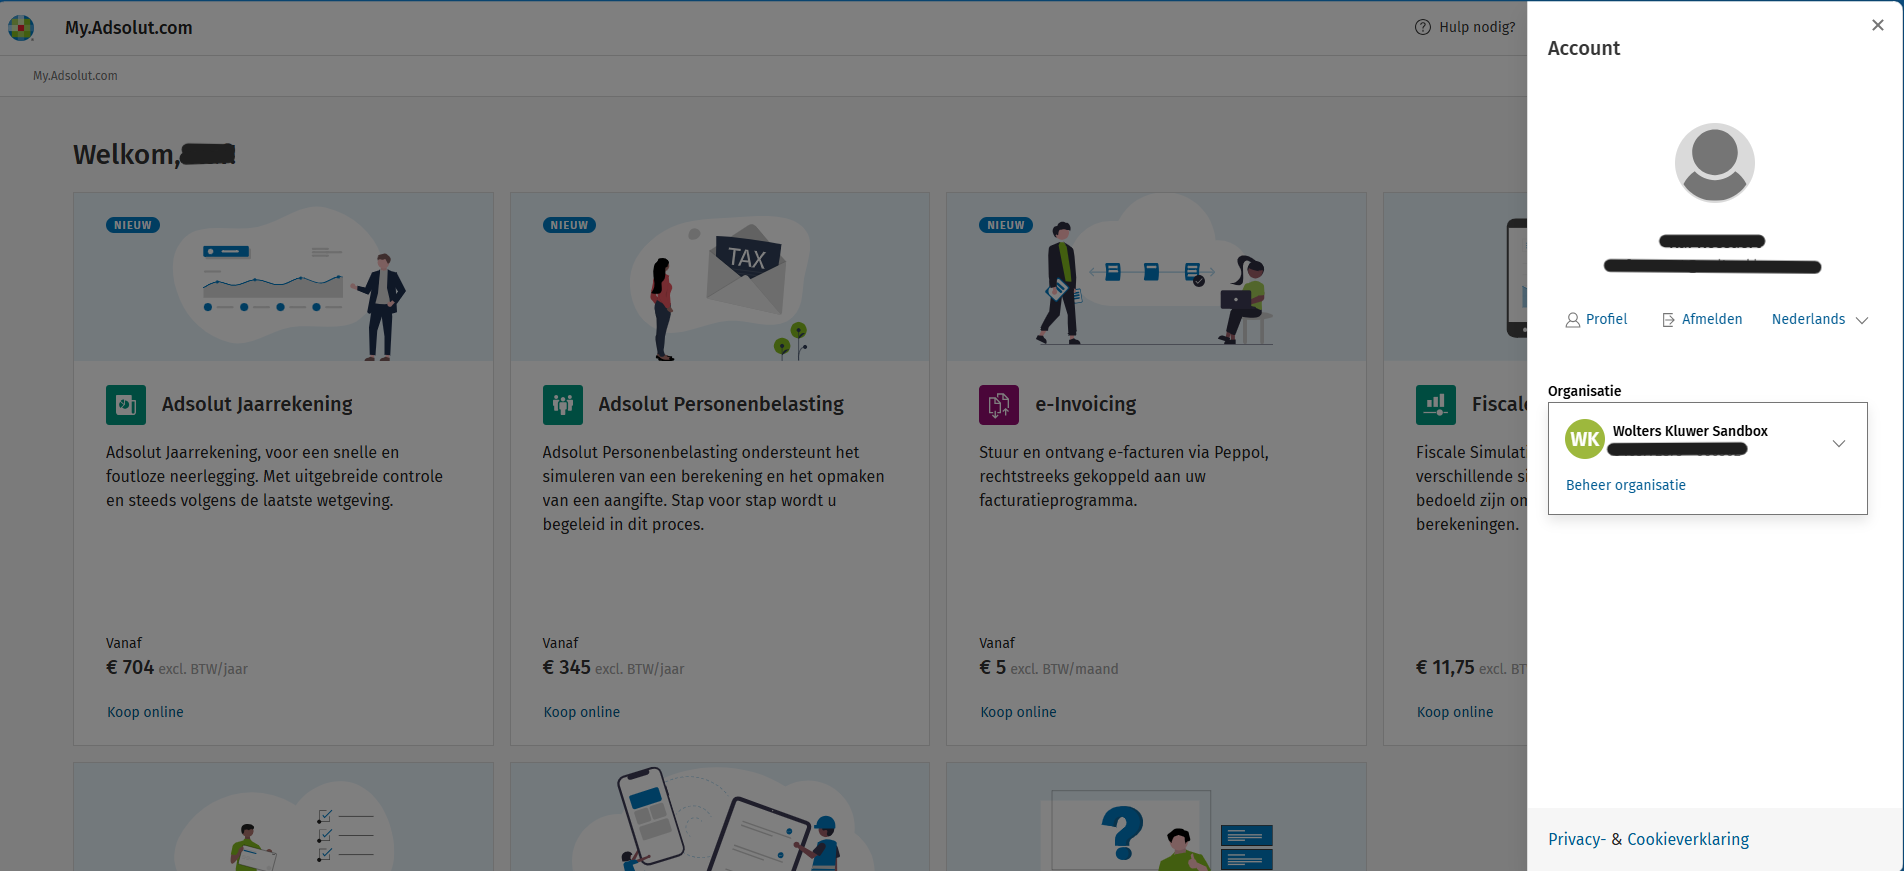Click the Wolters Kluwer logo icon
This screenshot has width=1904, height=871.
point(21,28)
